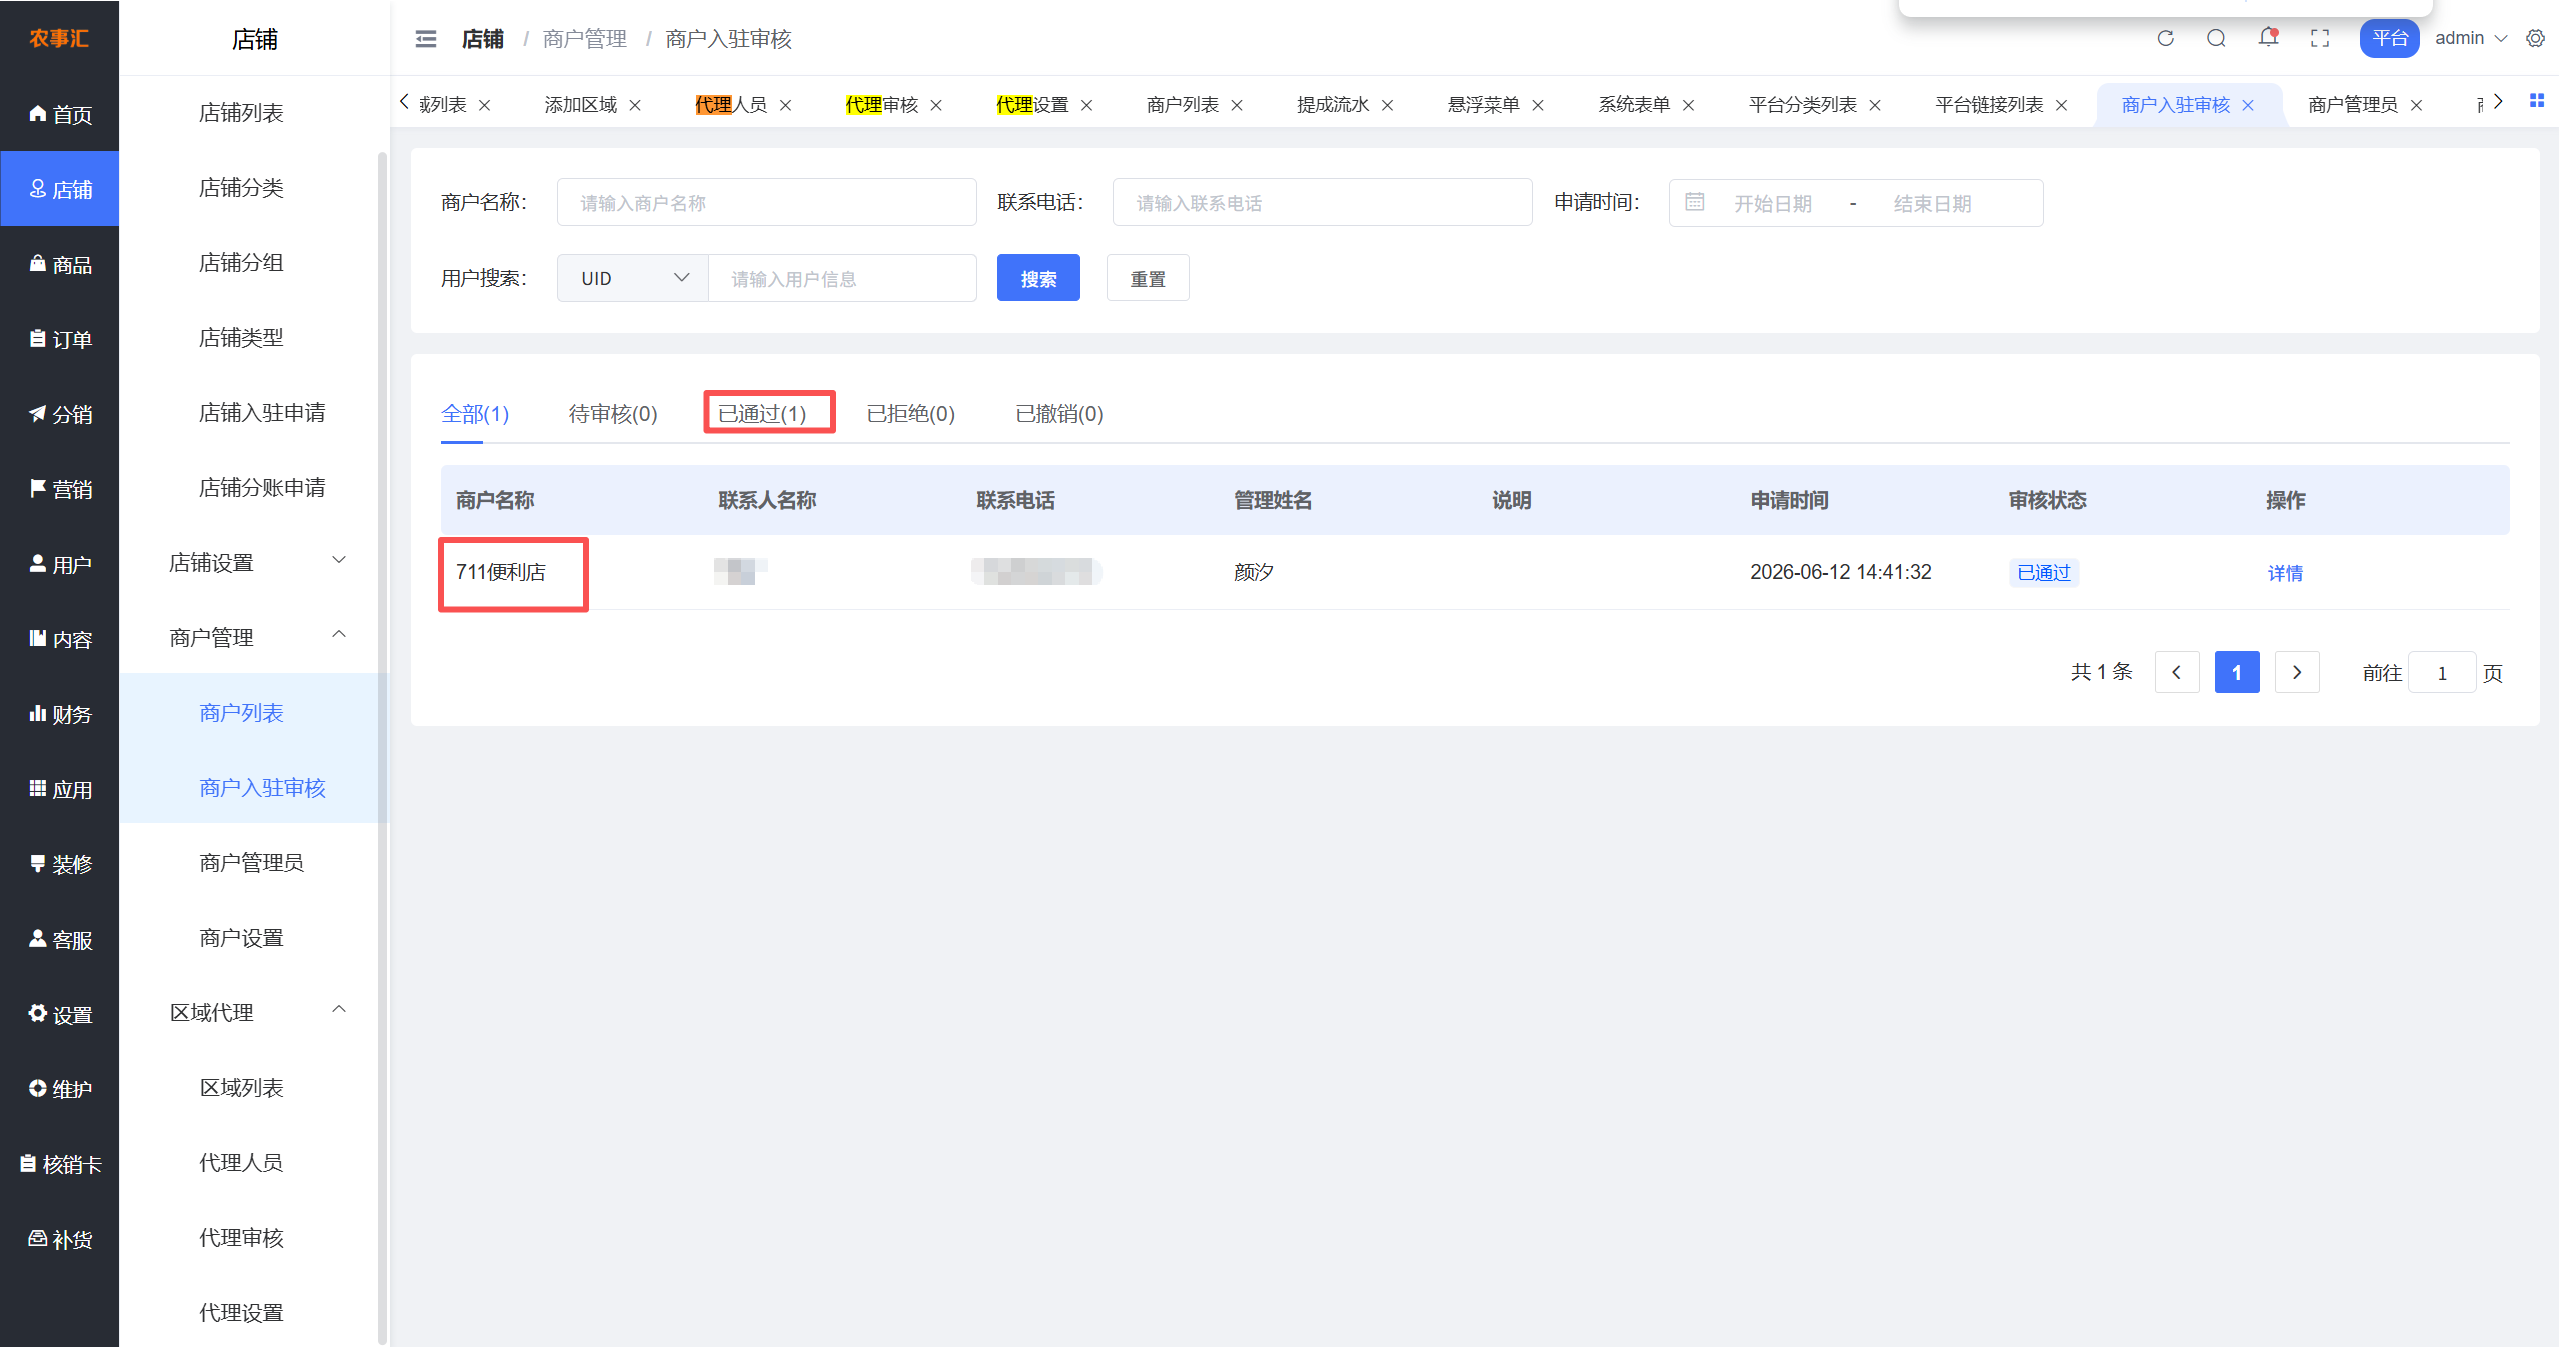Open the tab grid menu icon
Viewport: 2559px width, 1347px height.
point(2537,101)
